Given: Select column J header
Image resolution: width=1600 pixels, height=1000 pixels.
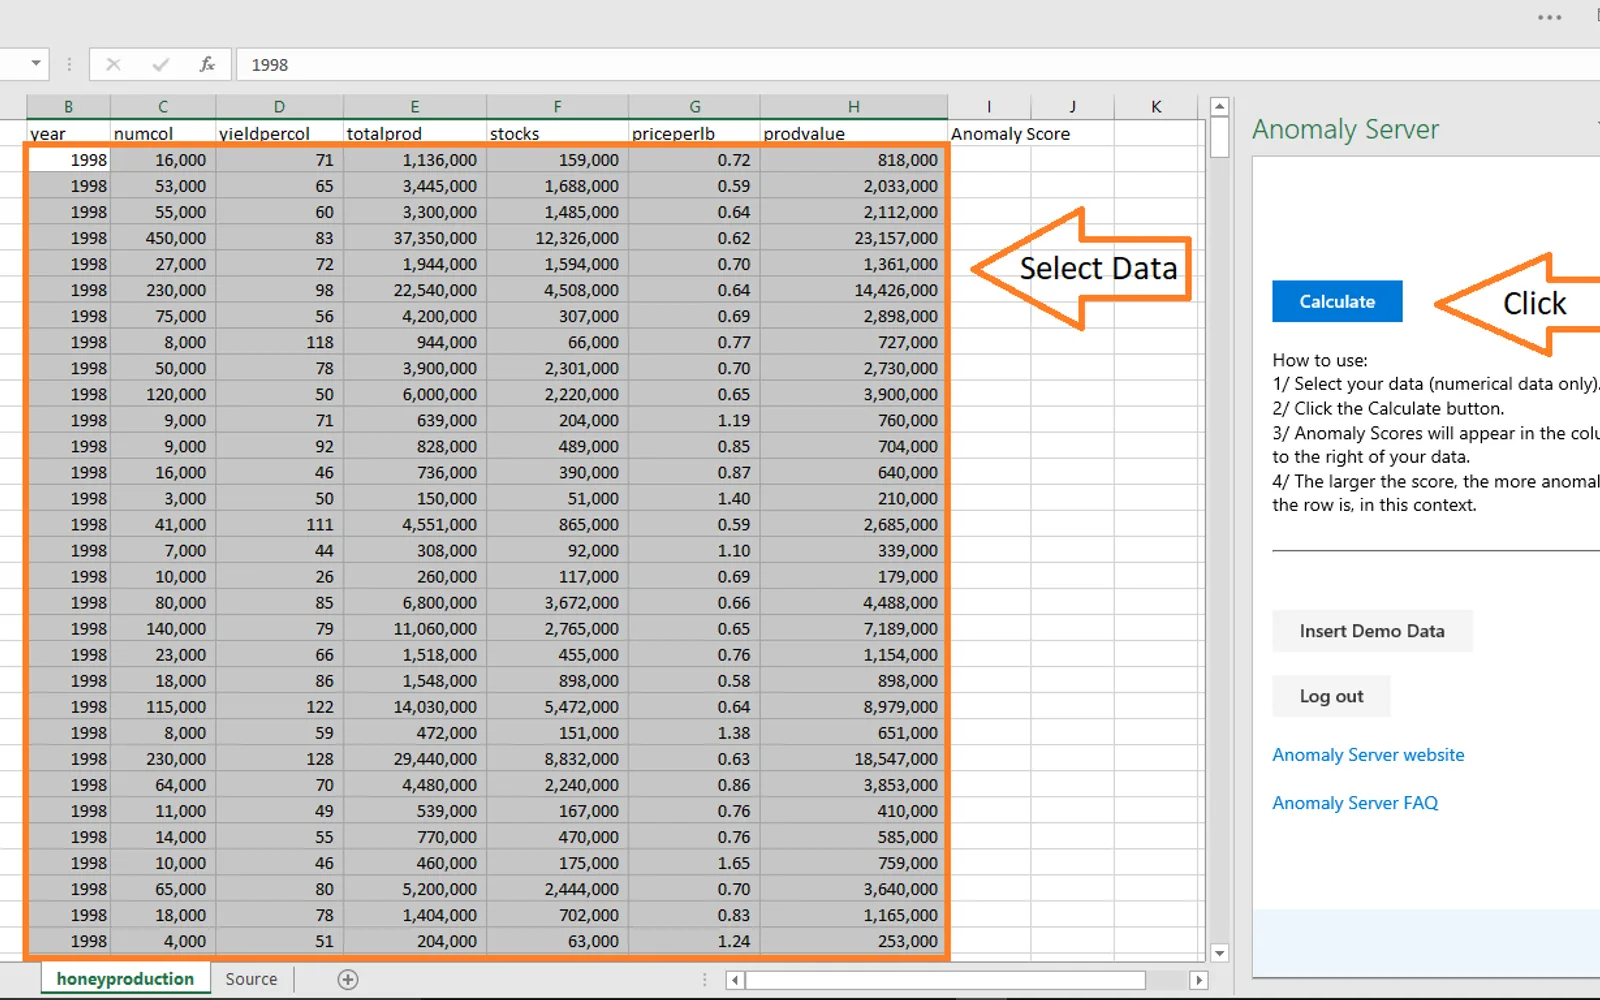Looking at the screenshot, I should (1072, 107).
